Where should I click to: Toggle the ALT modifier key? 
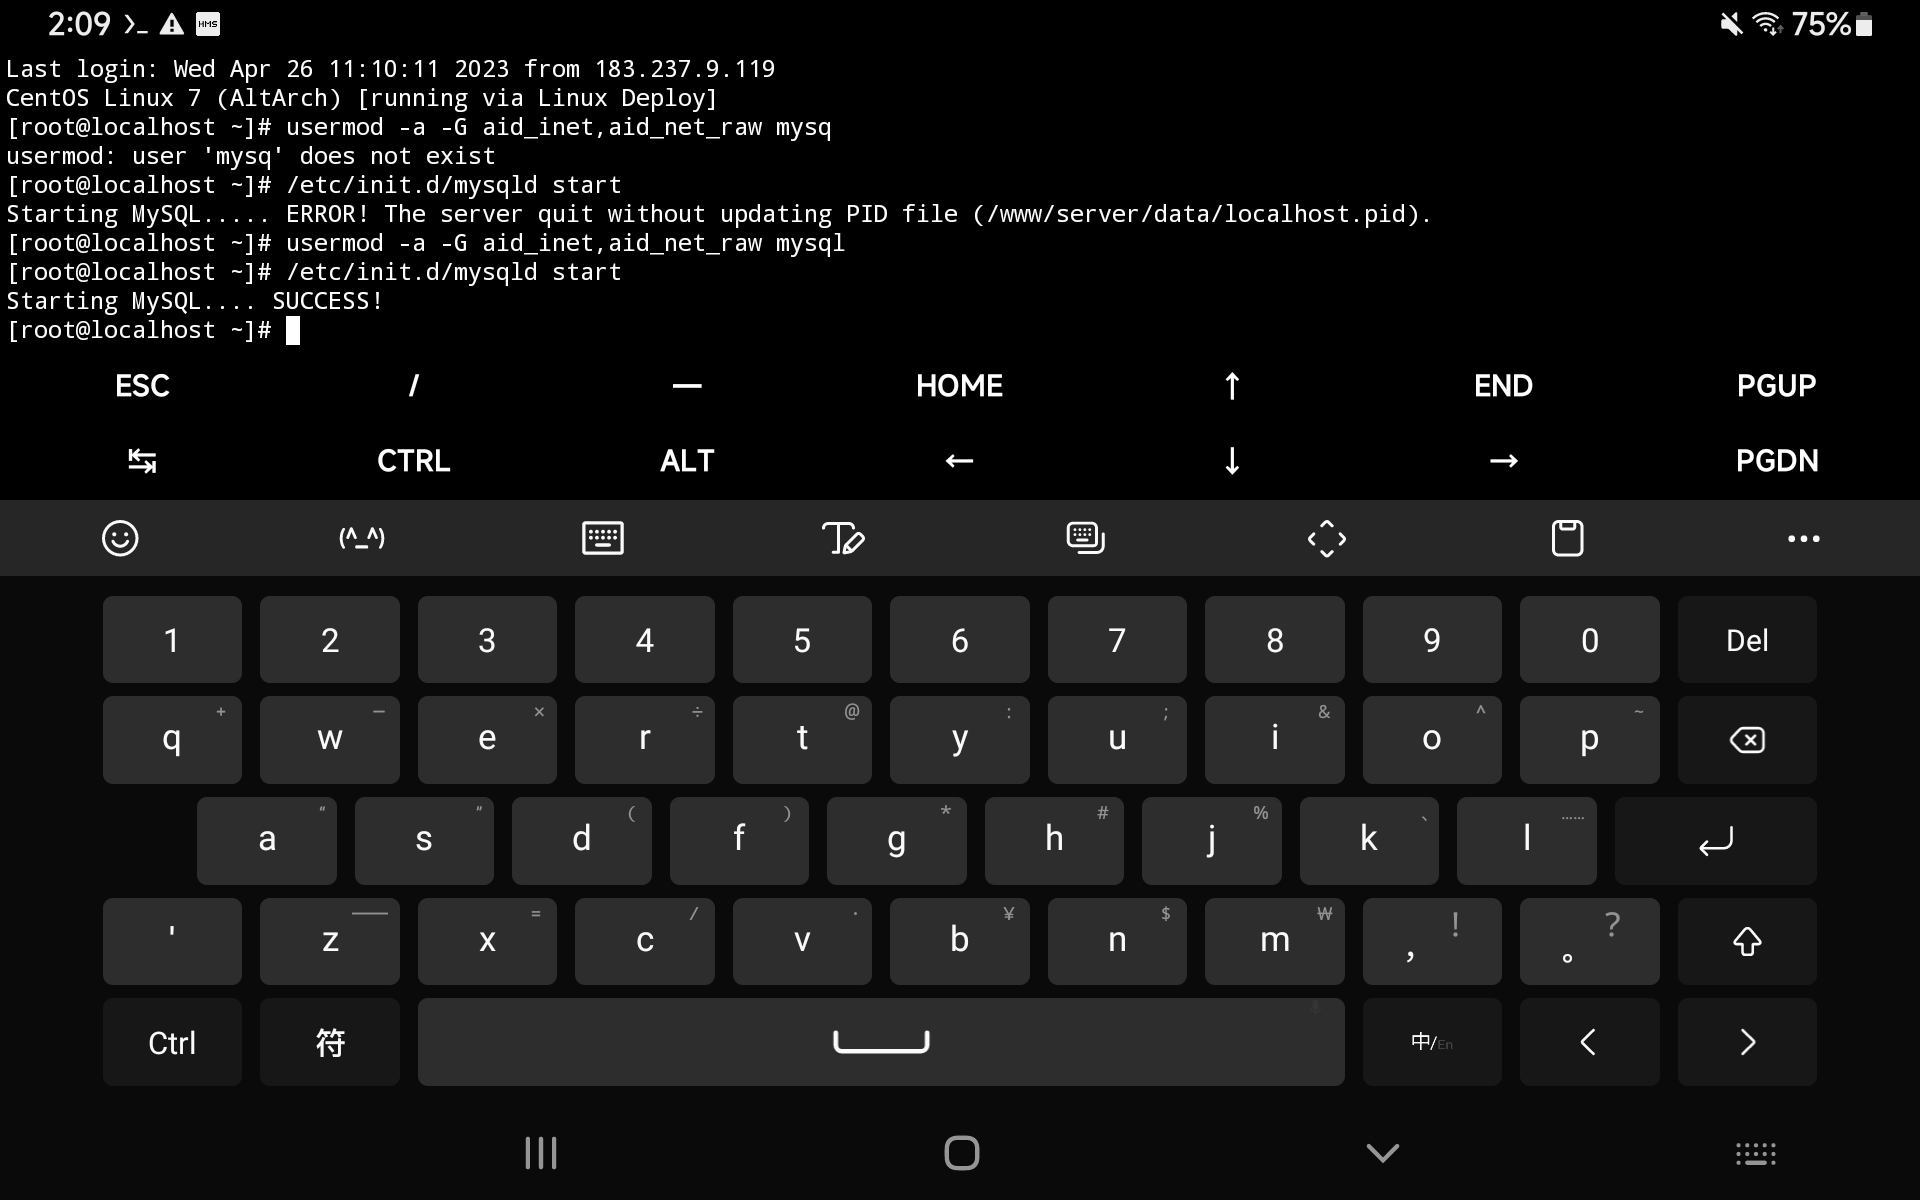[687, 461]
